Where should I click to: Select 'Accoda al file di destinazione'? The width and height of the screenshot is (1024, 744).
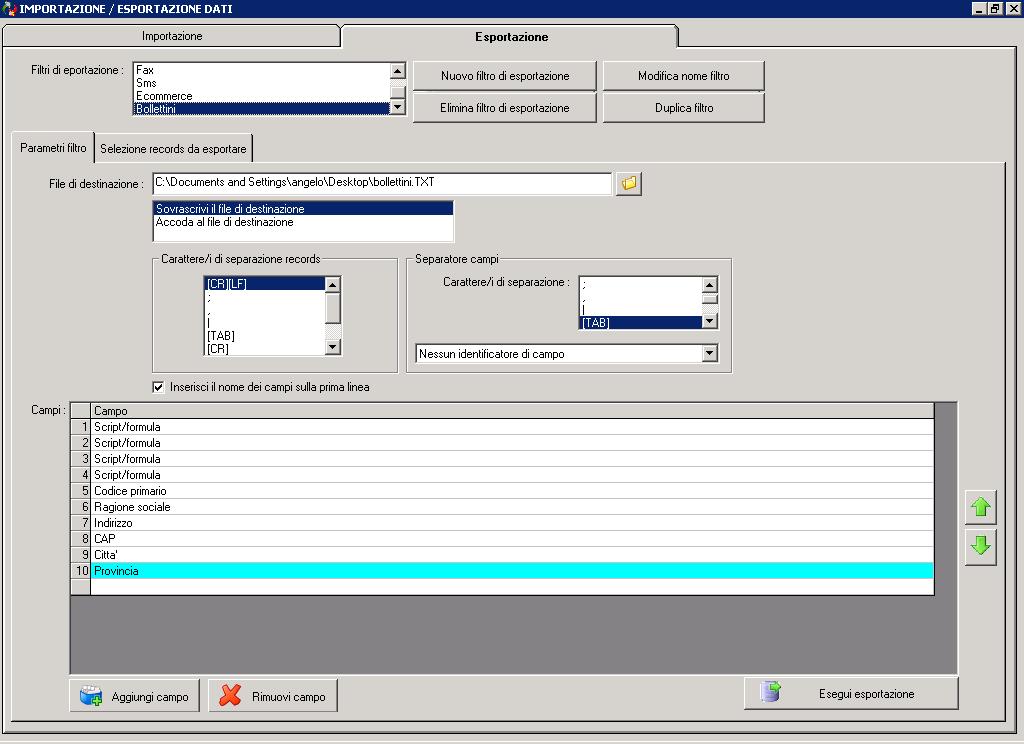[303, 222]
